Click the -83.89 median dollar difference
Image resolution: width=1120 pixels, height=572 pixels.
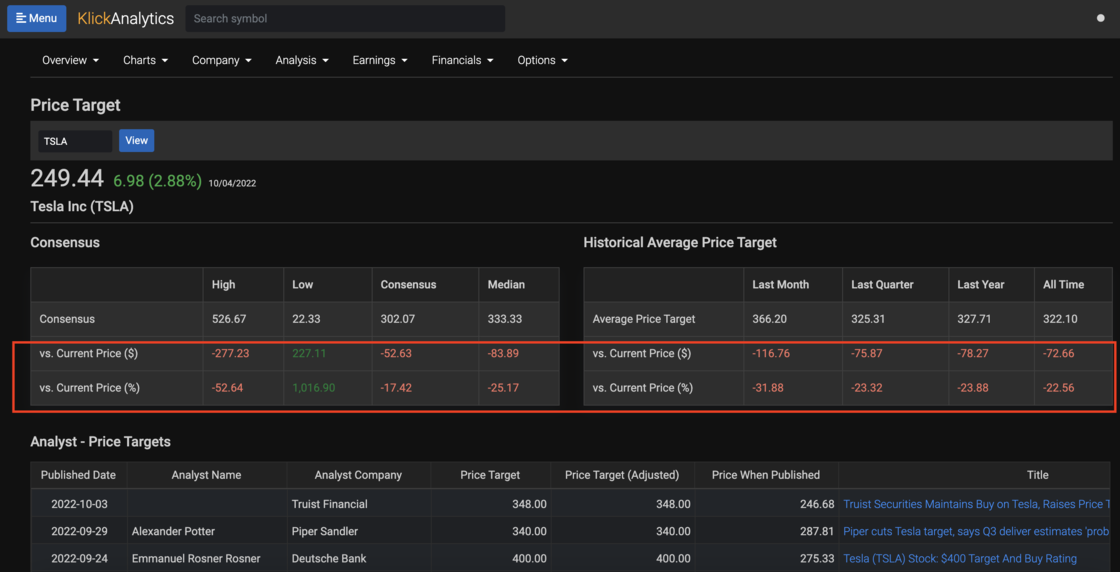pyautogui.click(x=503, y=353)
